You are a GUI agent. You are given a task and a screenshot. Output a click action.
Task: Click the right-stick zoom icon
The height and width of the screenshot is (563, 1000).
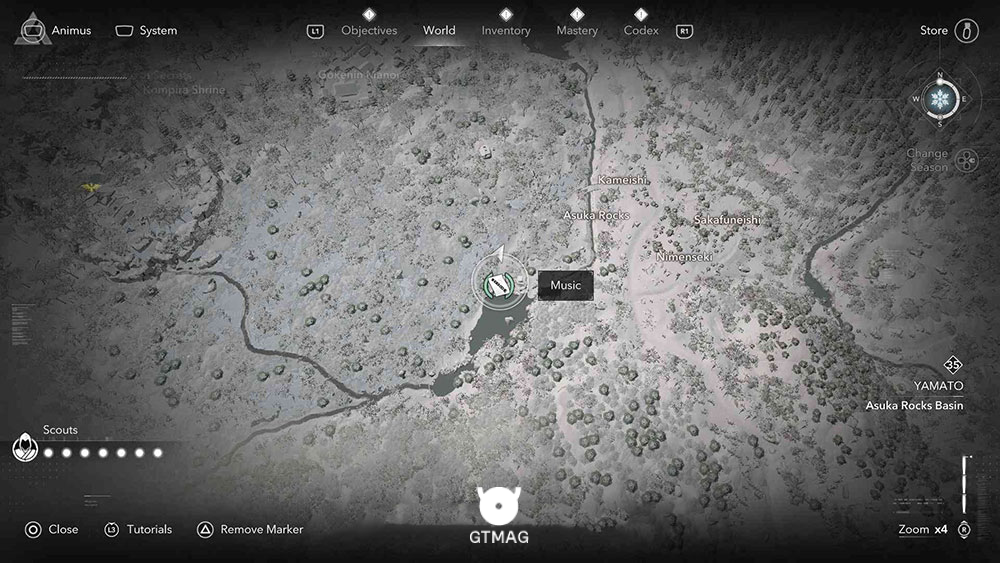(964, 530)
